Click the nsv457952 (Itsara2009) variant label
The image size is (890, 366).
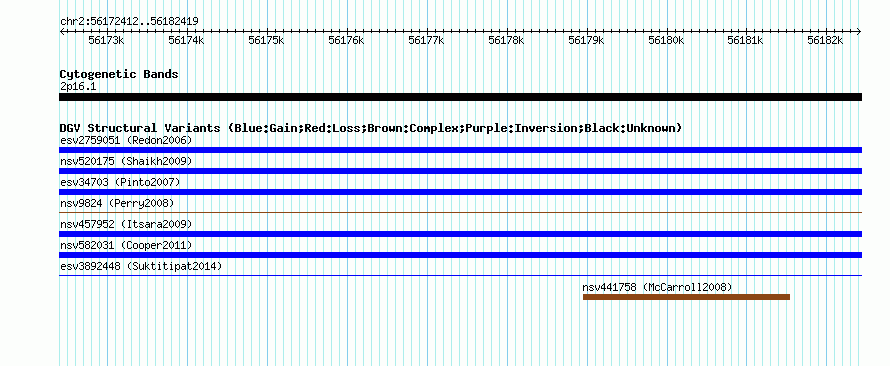pyautogui.click(x=126, y=224)
